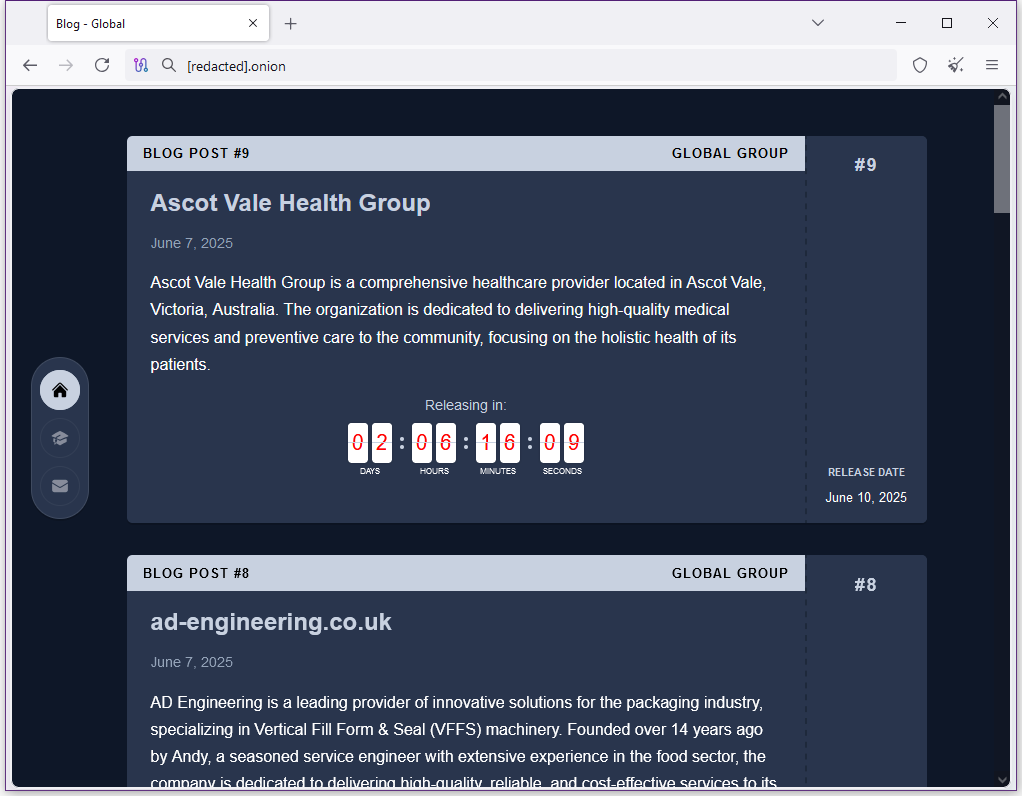The image size is (1022, 796).
Task: Close the browser window
Action: click(x=993, y=23)
